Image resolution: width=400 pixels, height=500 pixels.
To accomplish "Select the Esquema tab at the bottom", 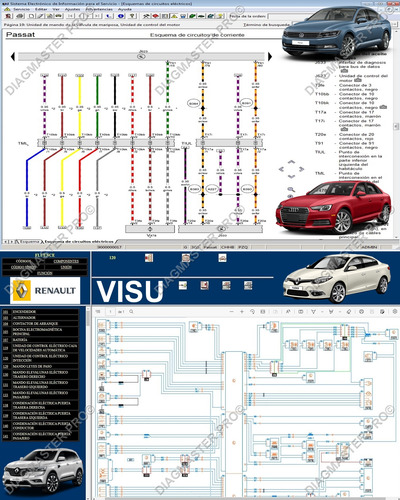I will pyautogui.click(x=30, y=241).
